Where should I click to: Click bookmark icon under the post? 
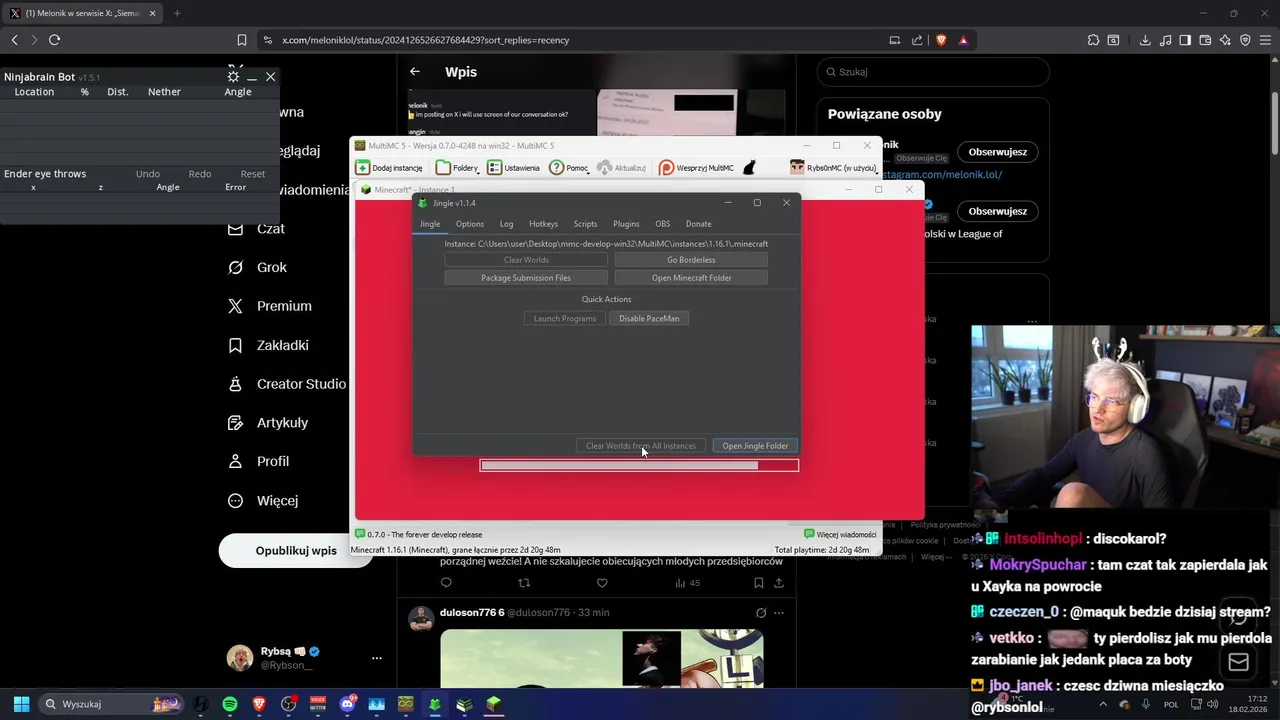[x=758, y=583]
